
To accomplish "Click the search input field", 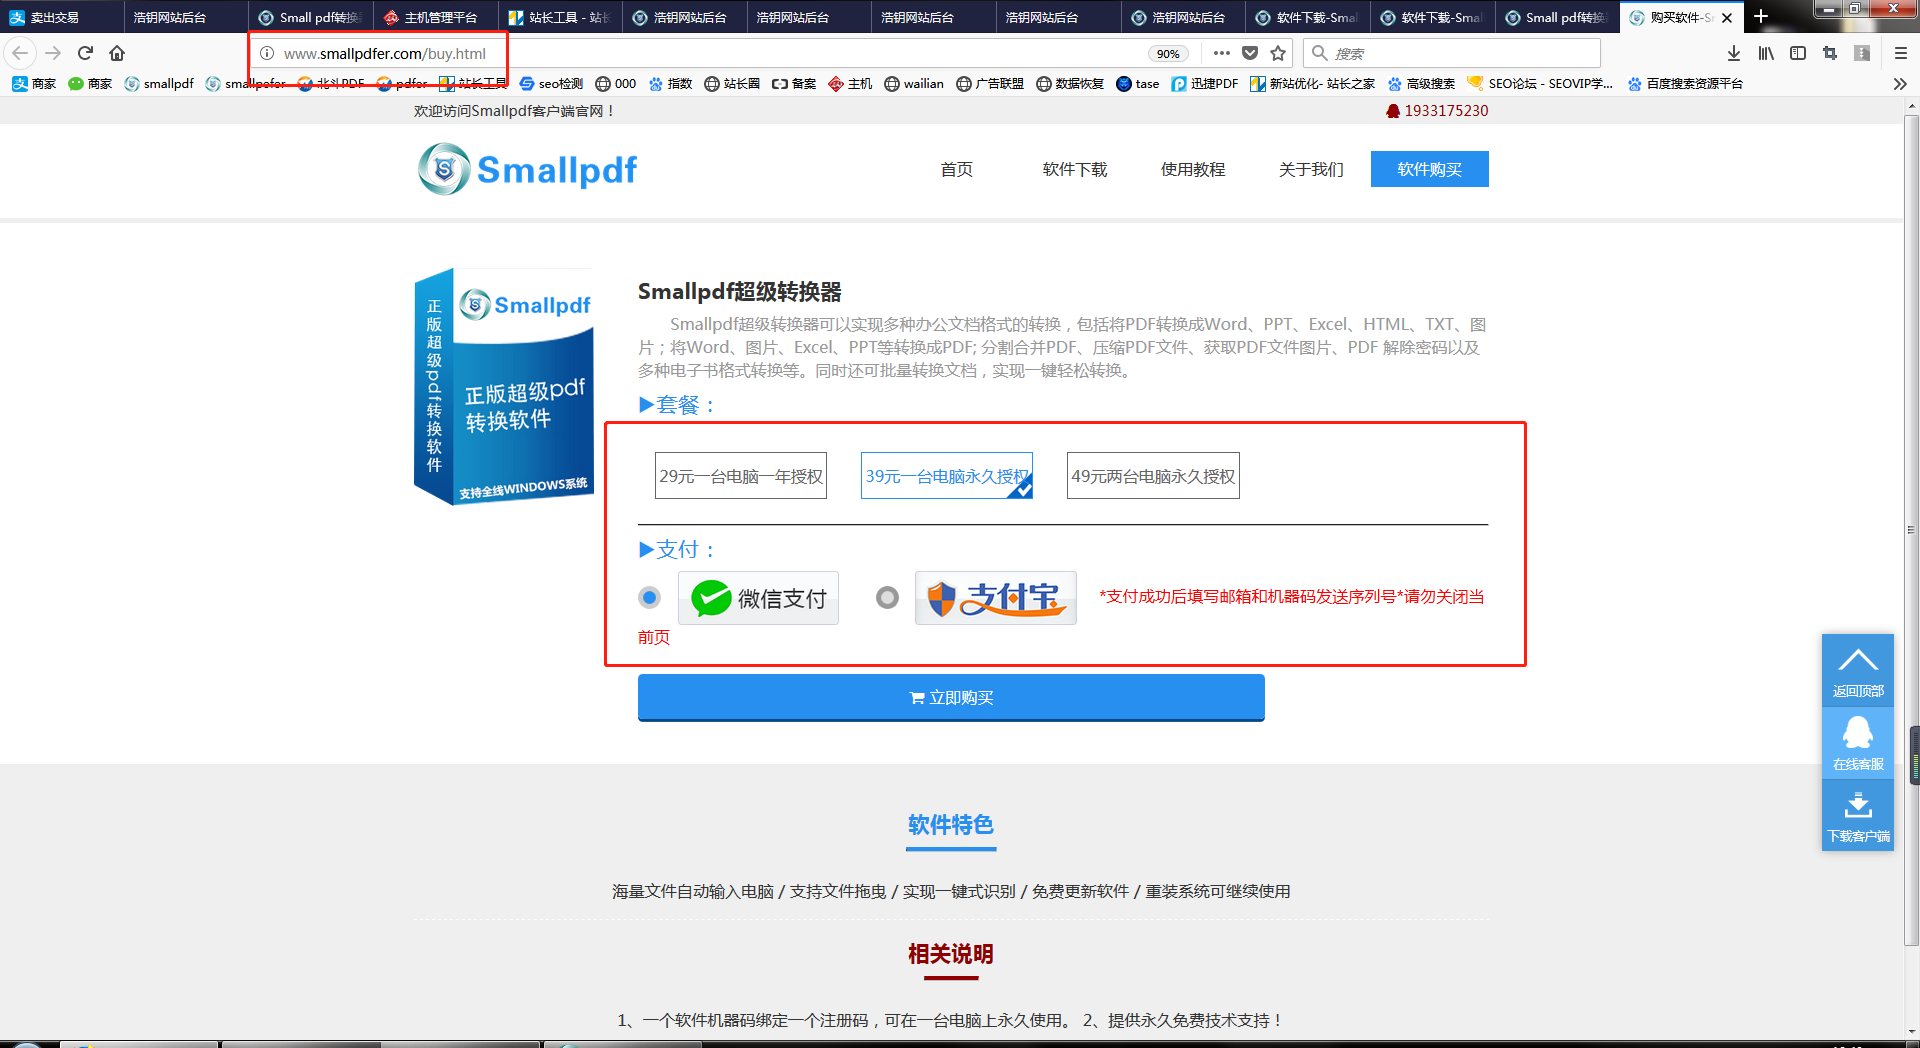I will point(1460,53).
